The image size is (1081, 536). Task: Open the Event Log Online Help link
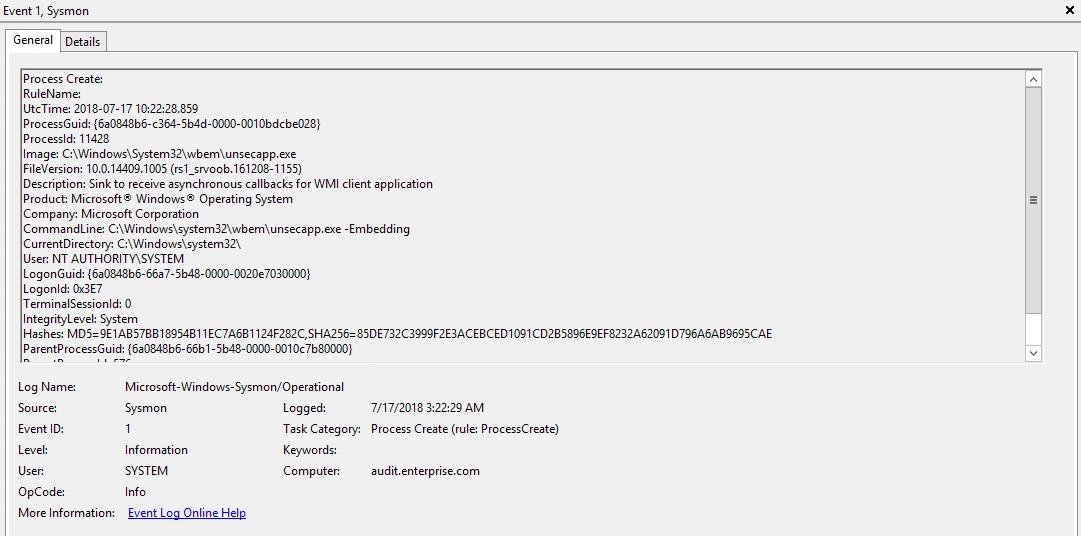click(x=187, y=513)
